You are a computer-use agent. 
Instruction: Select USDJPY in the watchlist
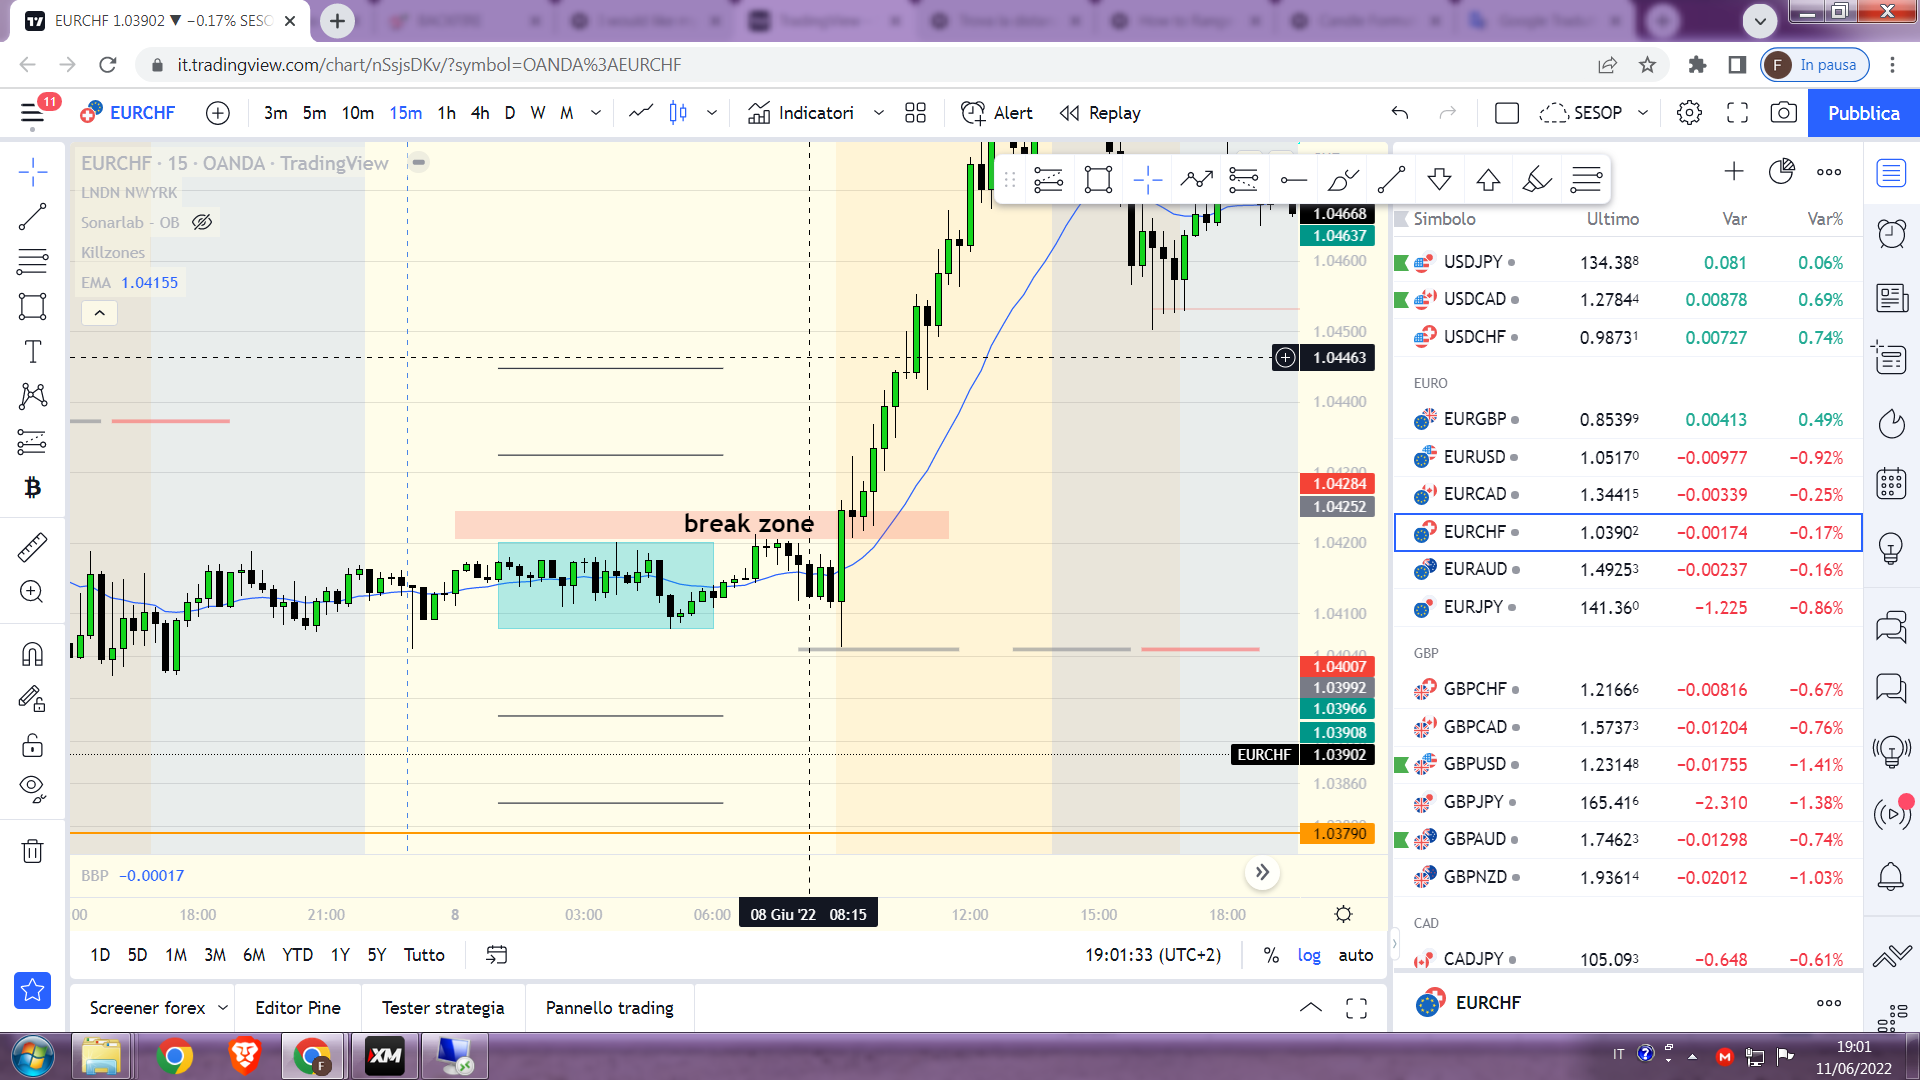click(1628, 262)
